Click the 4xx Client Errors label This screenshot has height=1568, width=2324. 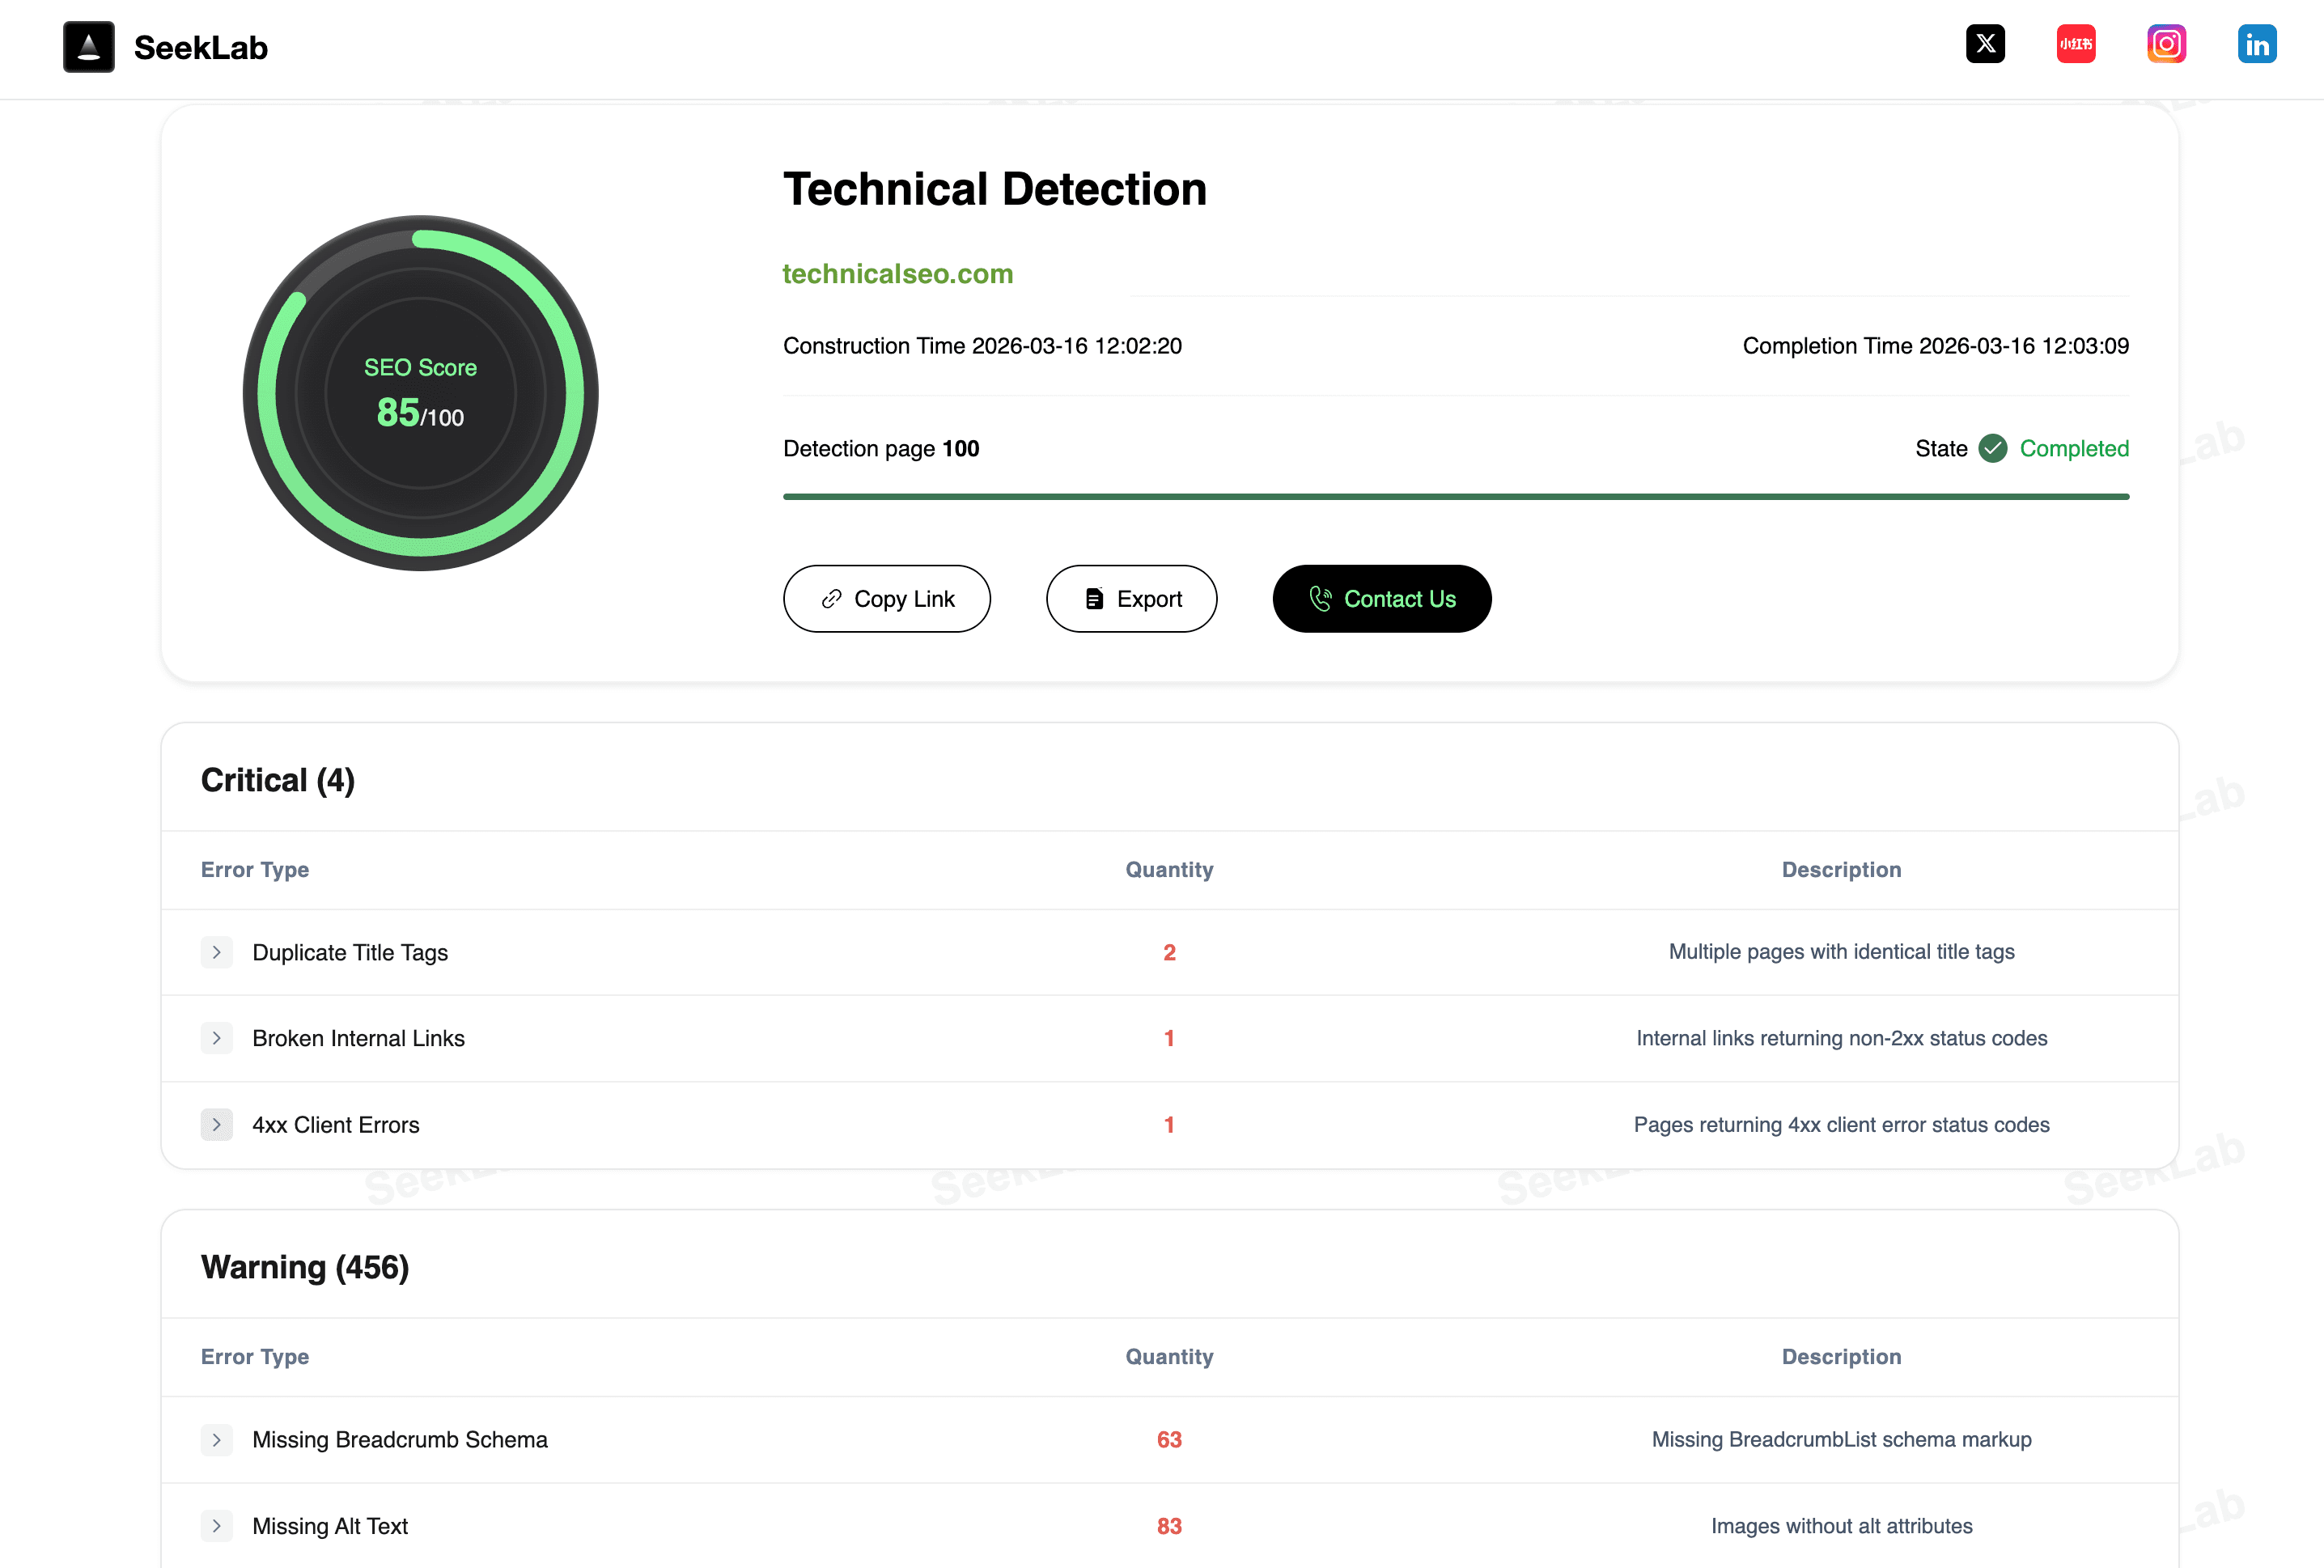tap(335, 1125)
